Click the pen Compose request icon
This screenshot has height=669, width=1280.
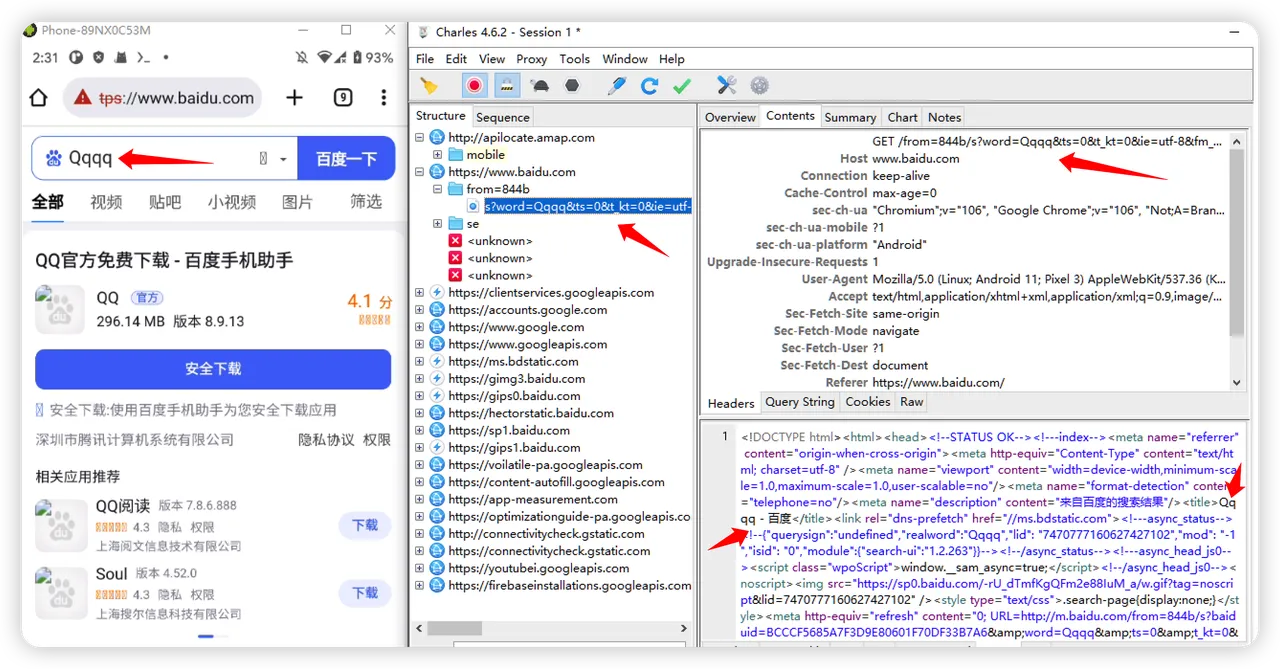click(x=617, y=86)
